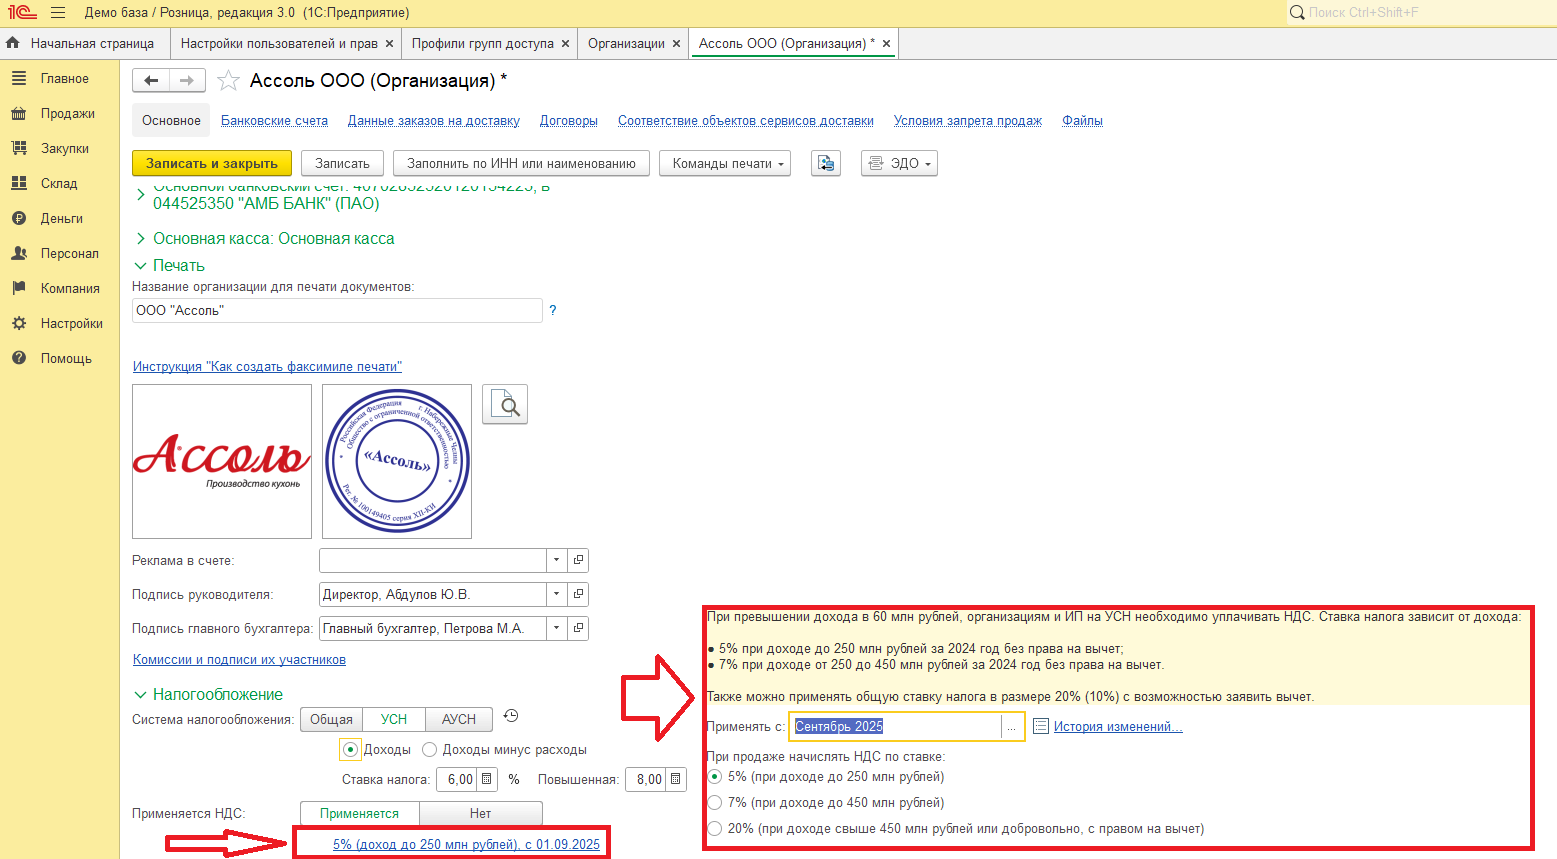1557x859 pixels.
Task: Switch to 'Организации' tab
Action: click(626, 44)
